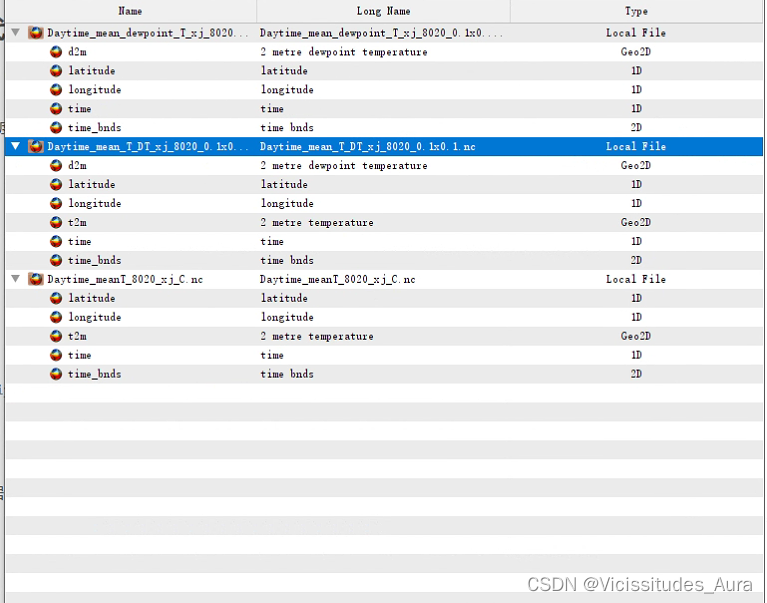Click latitude icon under dewpoint file
Image resolution: width=767 pixels, height=603 pixels.
pos(56,70)
